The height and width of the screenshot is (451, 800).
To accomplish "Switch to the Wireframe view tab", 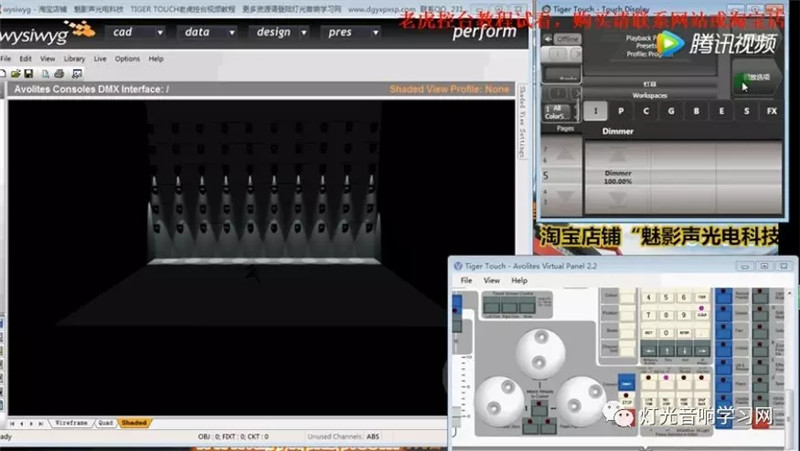I will pos(71,423).
